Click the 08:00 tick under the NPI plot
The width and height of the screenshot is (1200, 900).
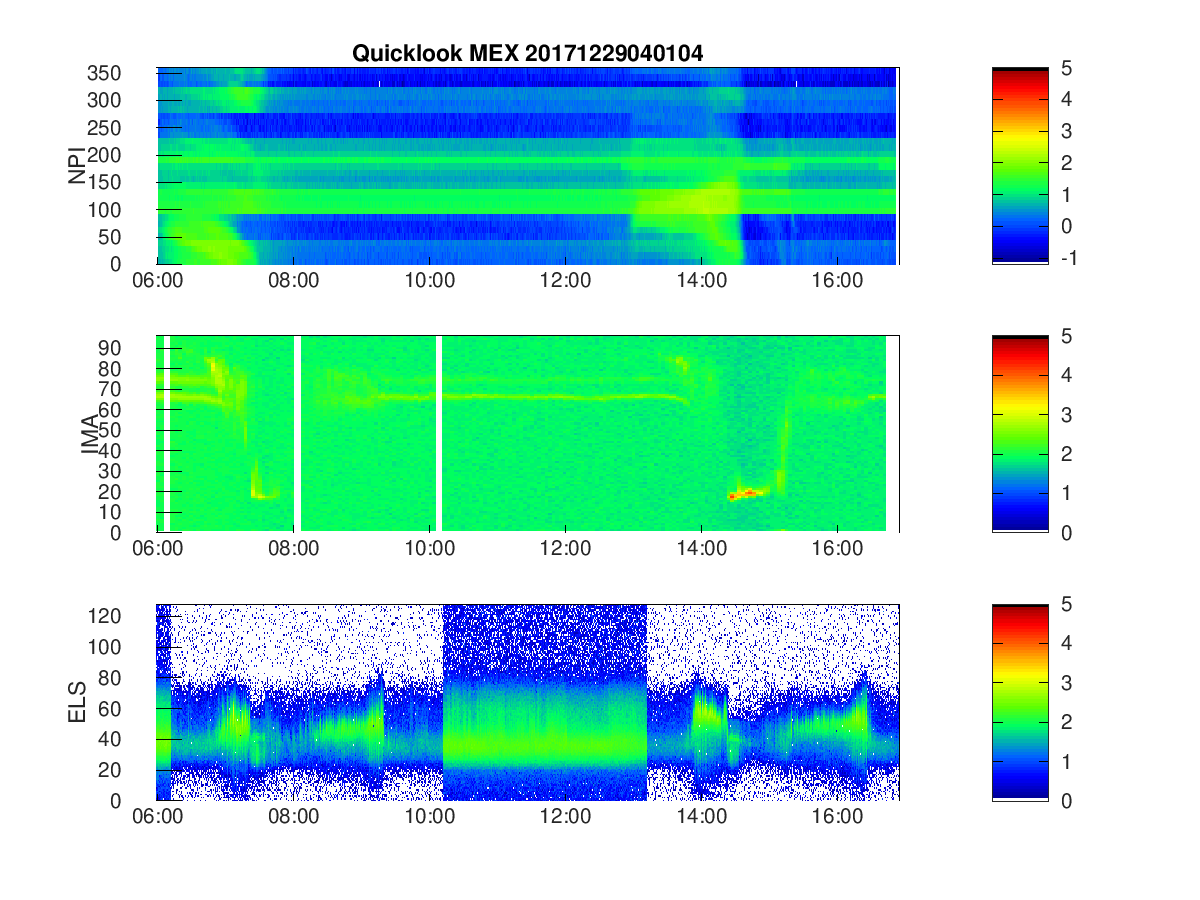(294, 281)
